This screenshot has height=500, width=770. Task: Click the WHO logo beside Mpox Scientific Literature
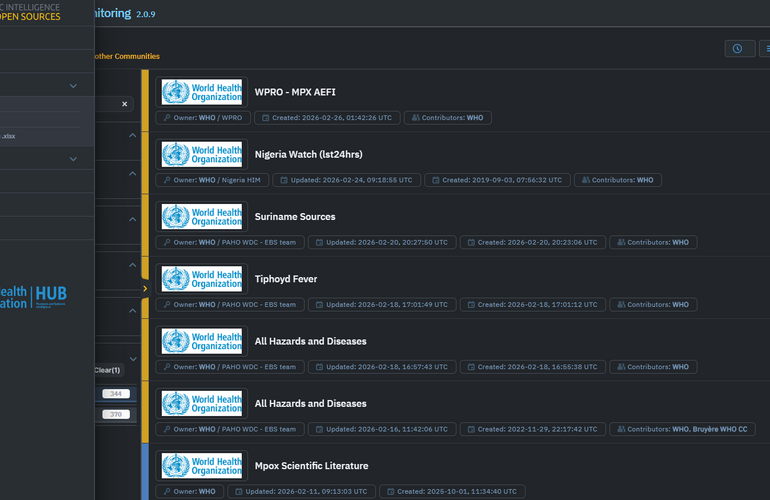point(203,466)
